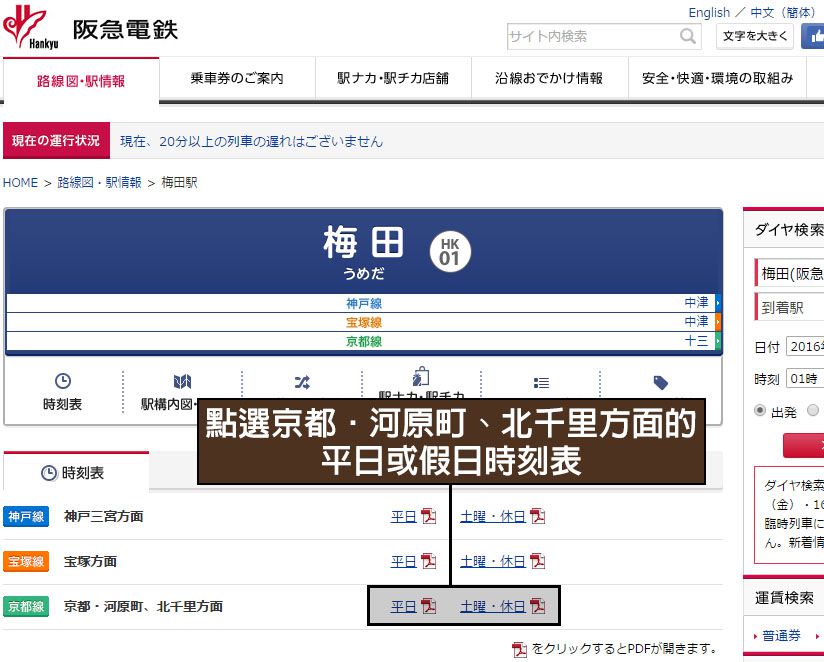Click the 20分以上の列車の遅れ status message
The height and width of the screenshot is (662, 824).
[251, 141]
